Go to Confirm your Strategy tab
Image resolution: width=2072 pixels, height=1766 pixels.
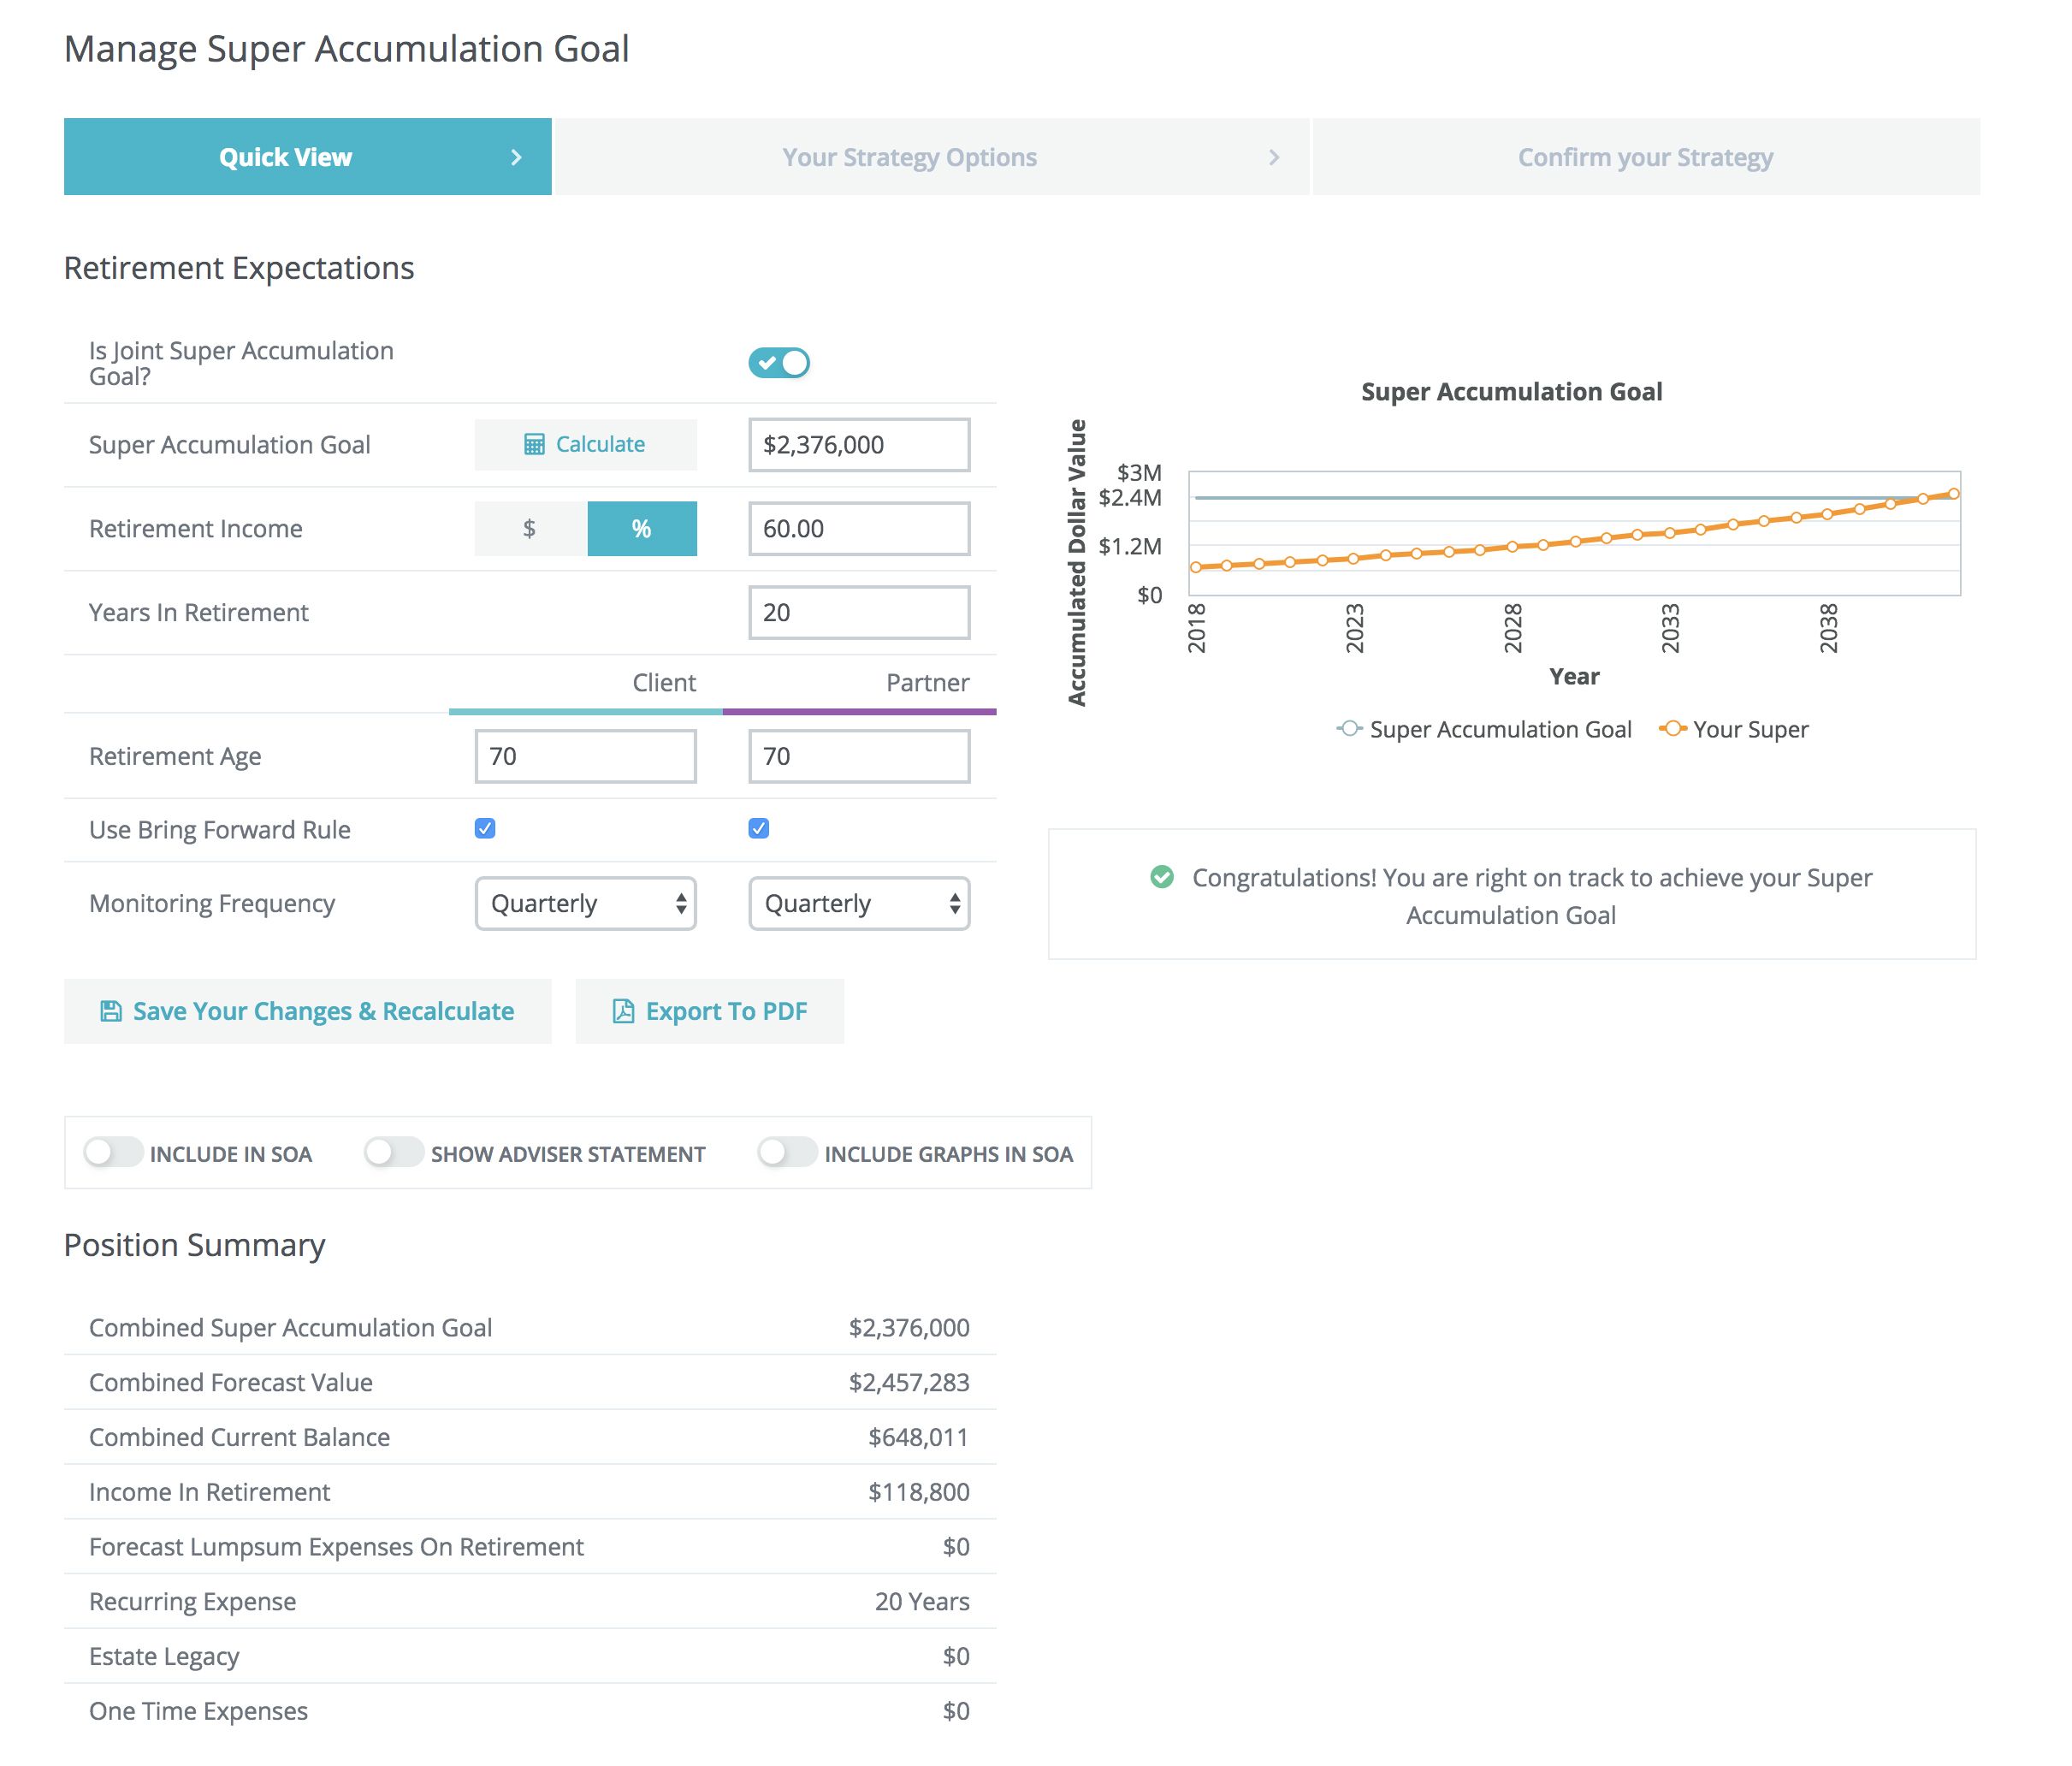point(1645,157)
